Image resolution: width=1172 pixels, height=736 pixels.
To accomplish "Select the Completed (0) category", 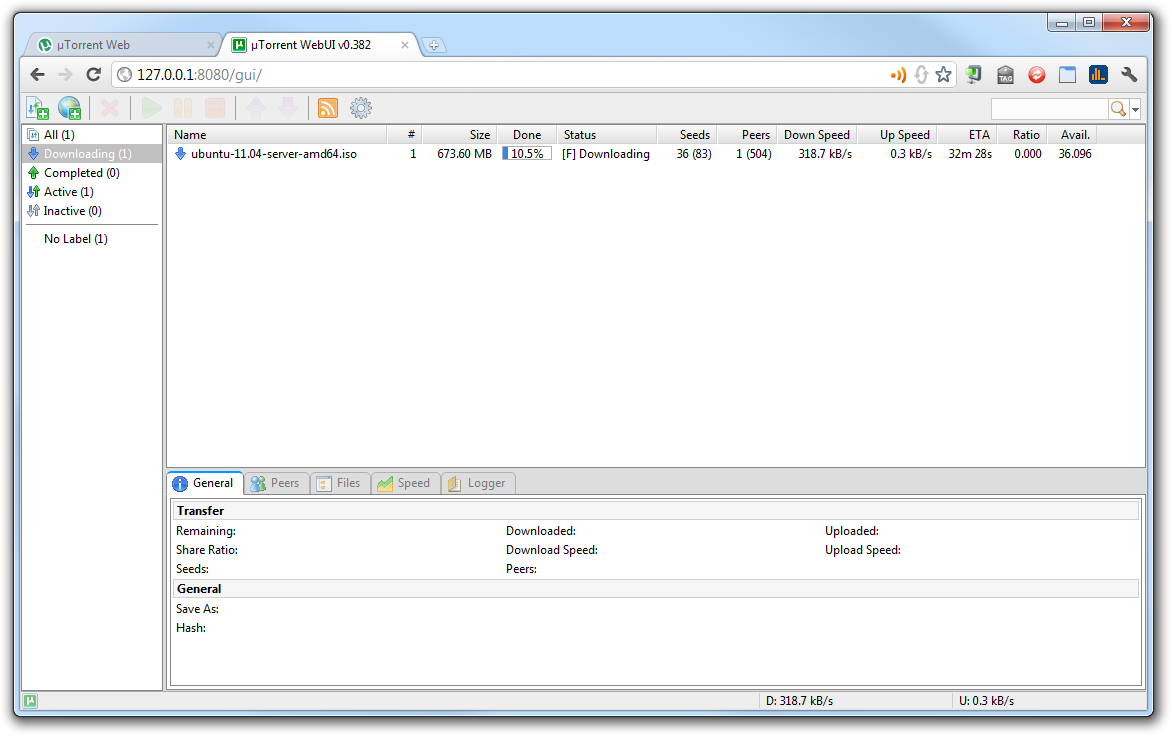I will pos(92,173).
